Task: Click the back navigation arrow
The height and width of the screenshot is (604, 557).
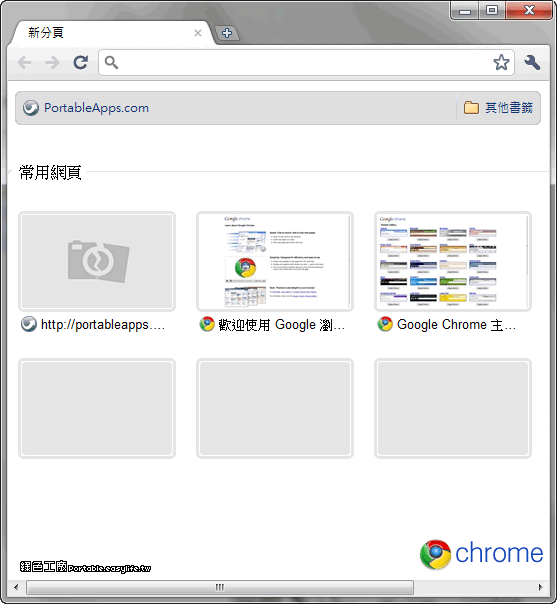Action: (x=25, y=62)
